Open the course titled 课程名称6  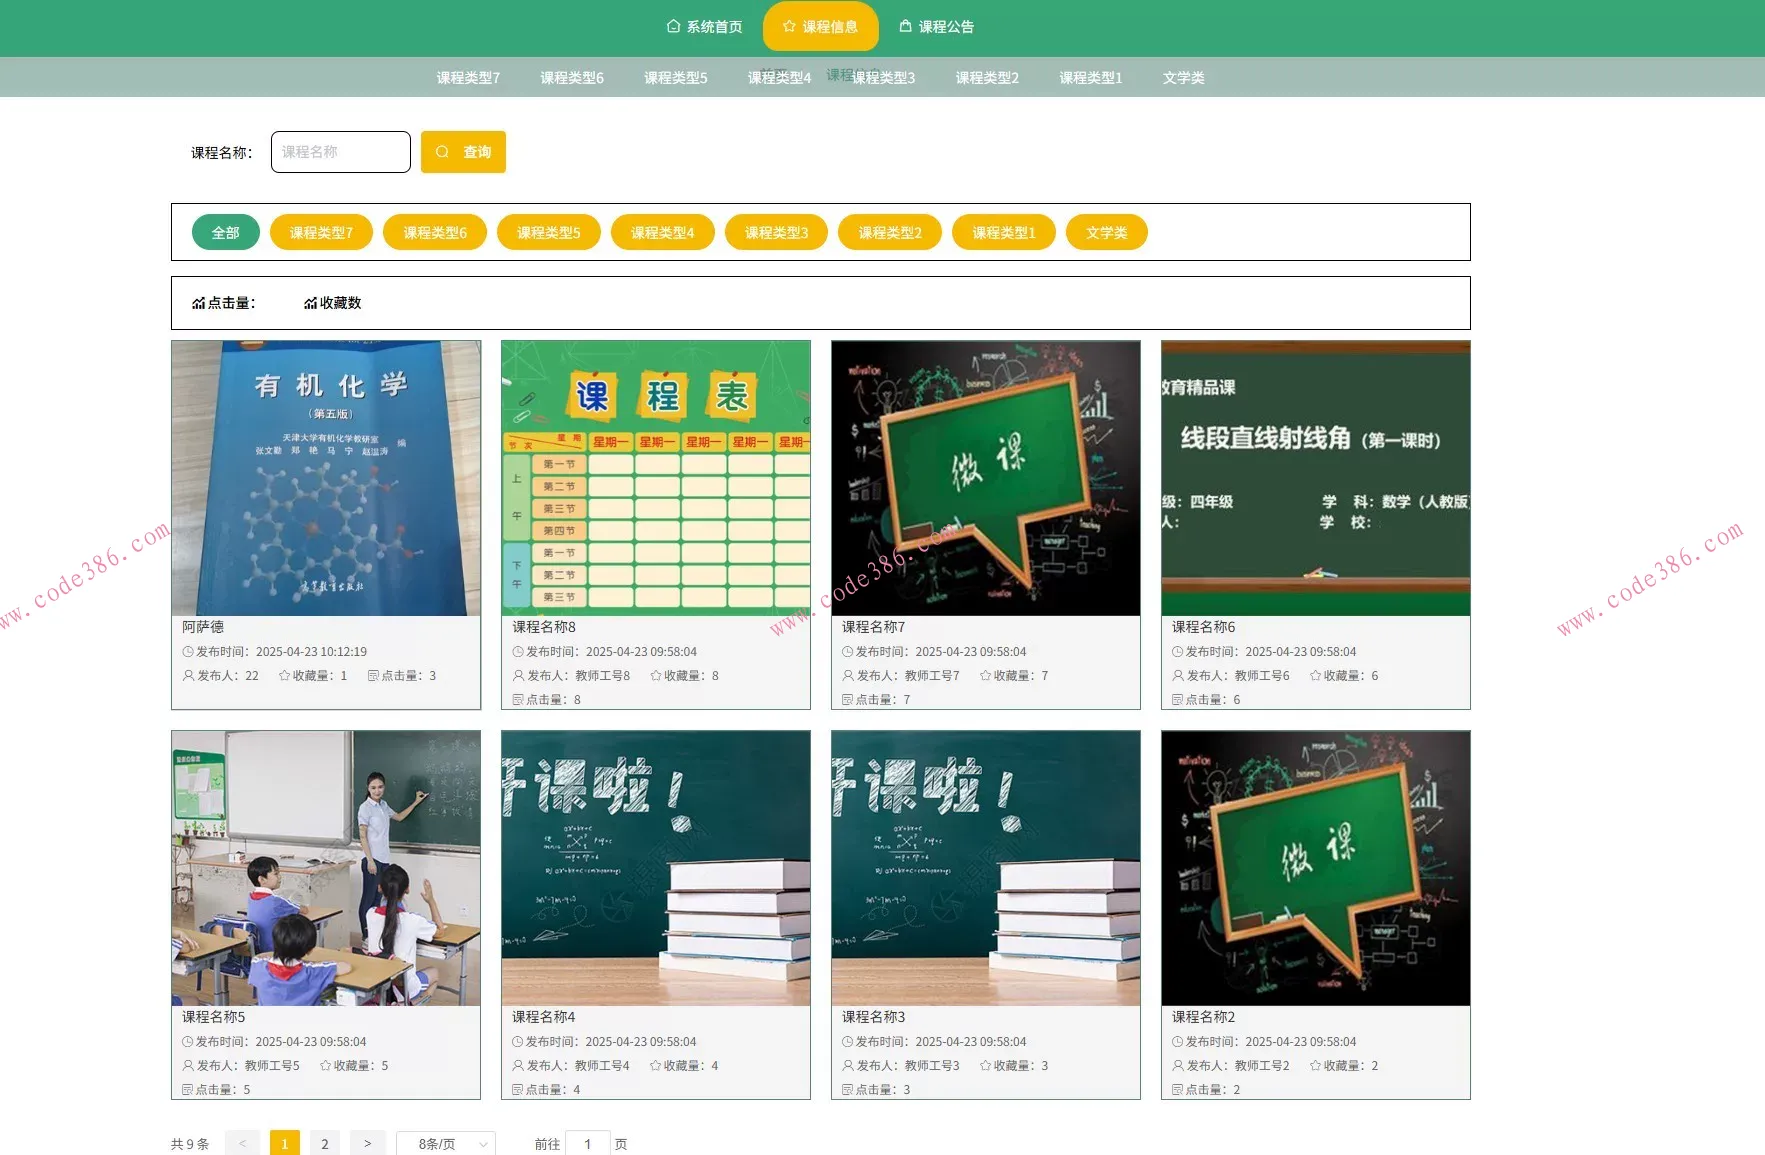(1204, 627)
